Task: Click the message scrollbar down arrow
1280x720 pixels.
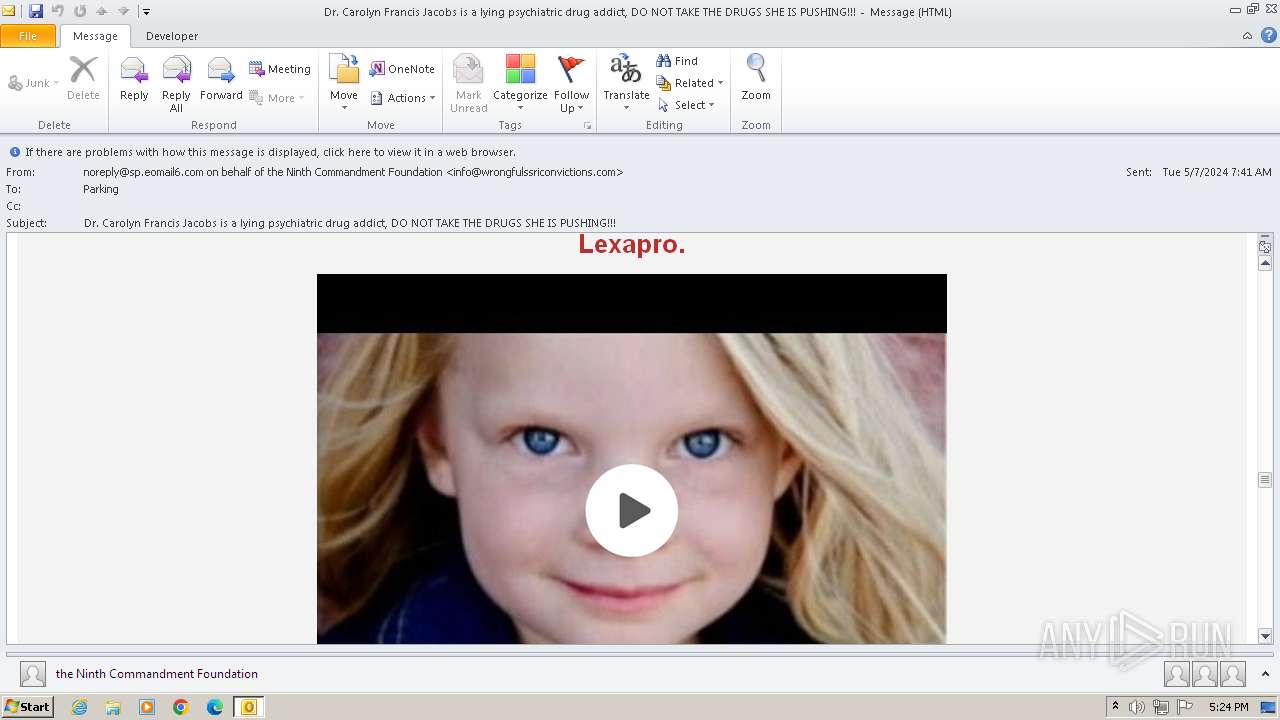Action: pyautogui.click(x=1265, y=636)
